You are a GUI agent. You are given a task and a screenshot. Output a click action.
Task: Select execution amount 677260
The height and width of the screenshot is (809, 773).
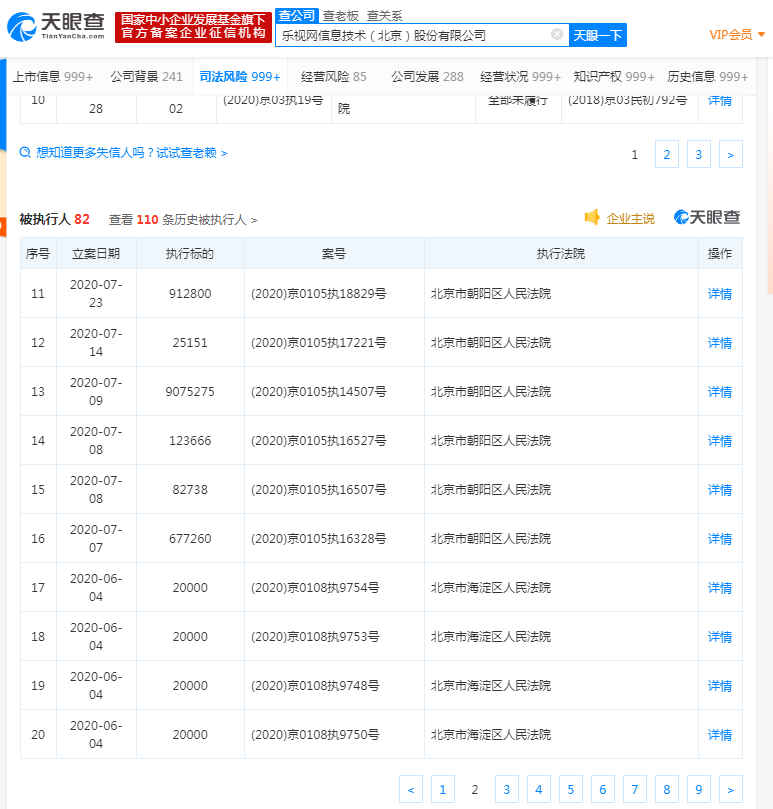pos(190,539)
